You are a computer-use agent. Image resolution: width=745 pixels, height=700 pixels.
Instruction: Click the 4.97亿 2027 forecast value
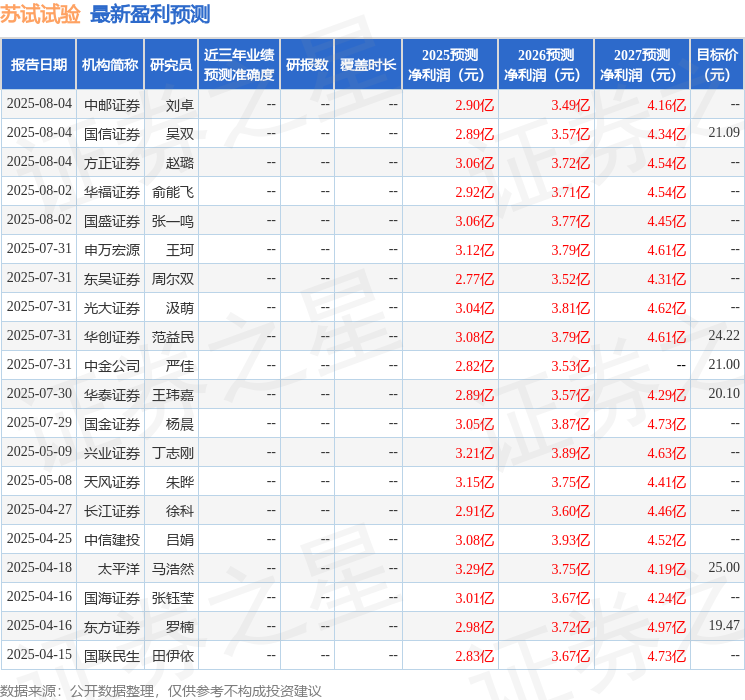(x=667, y=627)
